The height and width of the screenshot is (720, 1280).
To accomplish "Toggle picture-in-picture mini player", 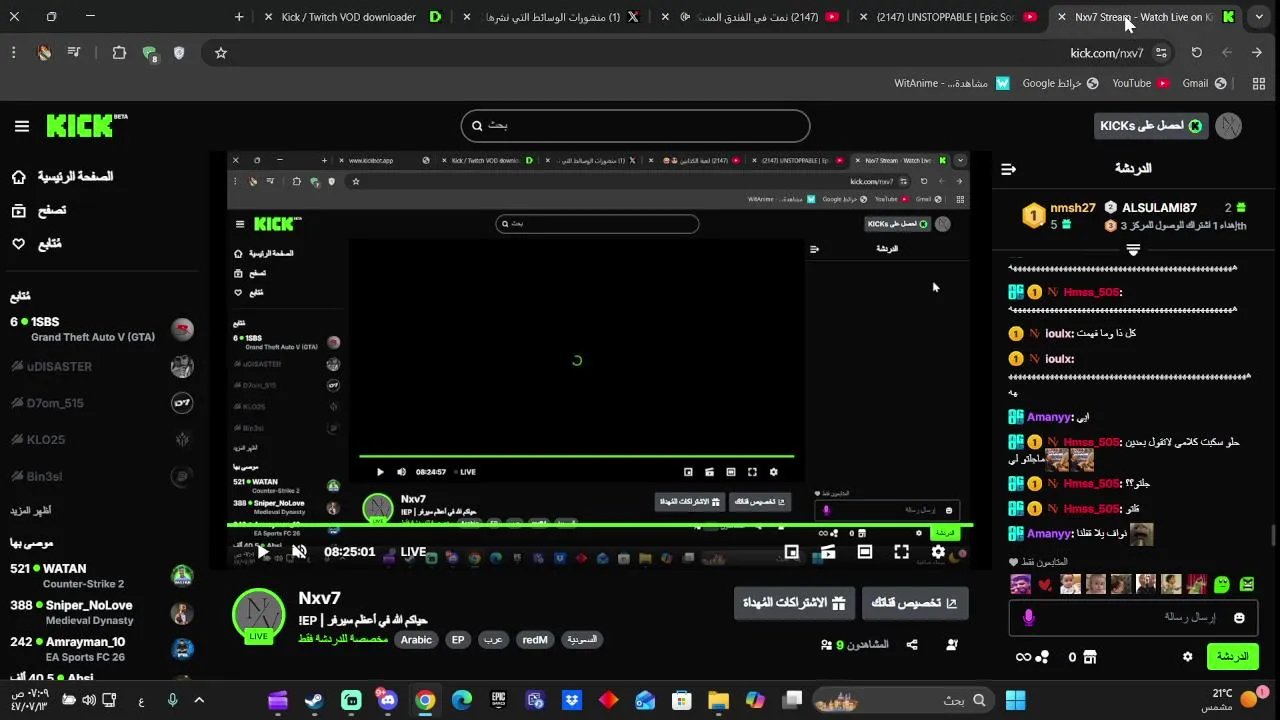I will [792, 552].
